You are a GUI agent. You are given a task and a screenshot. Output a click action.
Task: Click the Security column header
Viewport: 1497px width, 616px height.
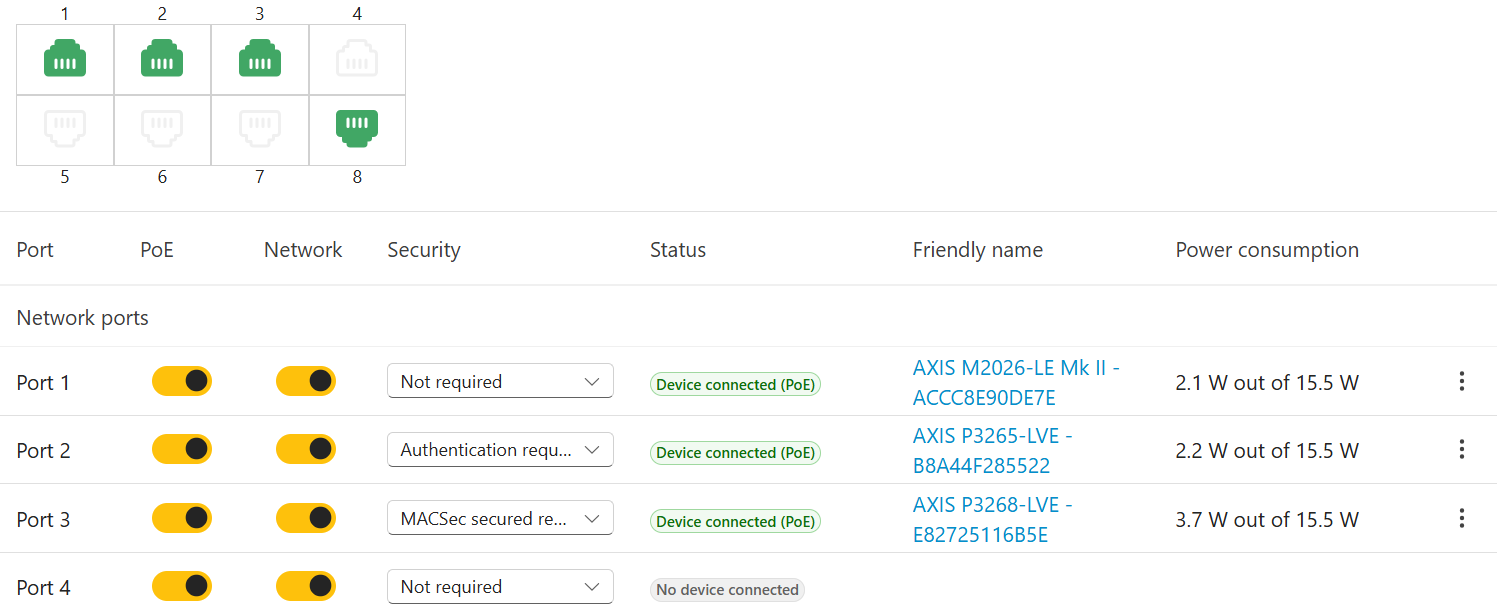(x=424, y=250)
